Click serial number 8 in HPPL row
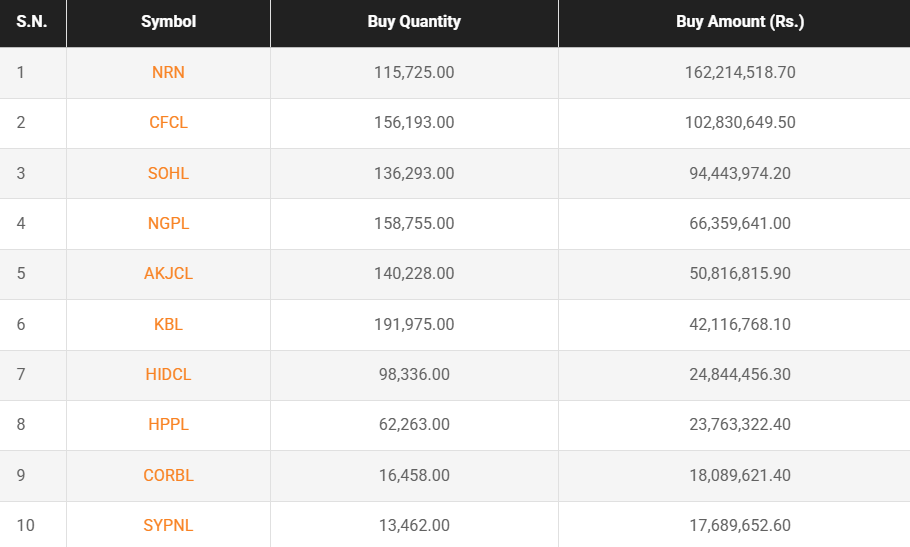Screen dimensions: 910x547 pyautogui.click(x=21, y=424)
